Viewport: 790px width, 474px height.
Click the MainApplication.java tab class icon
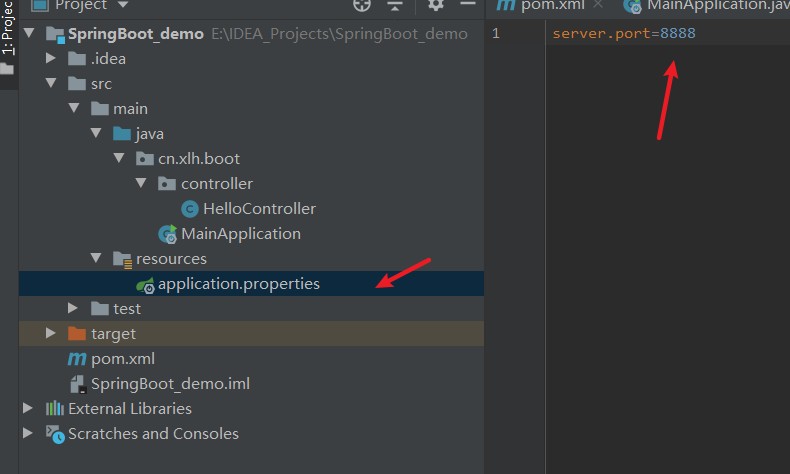[632, 6]
